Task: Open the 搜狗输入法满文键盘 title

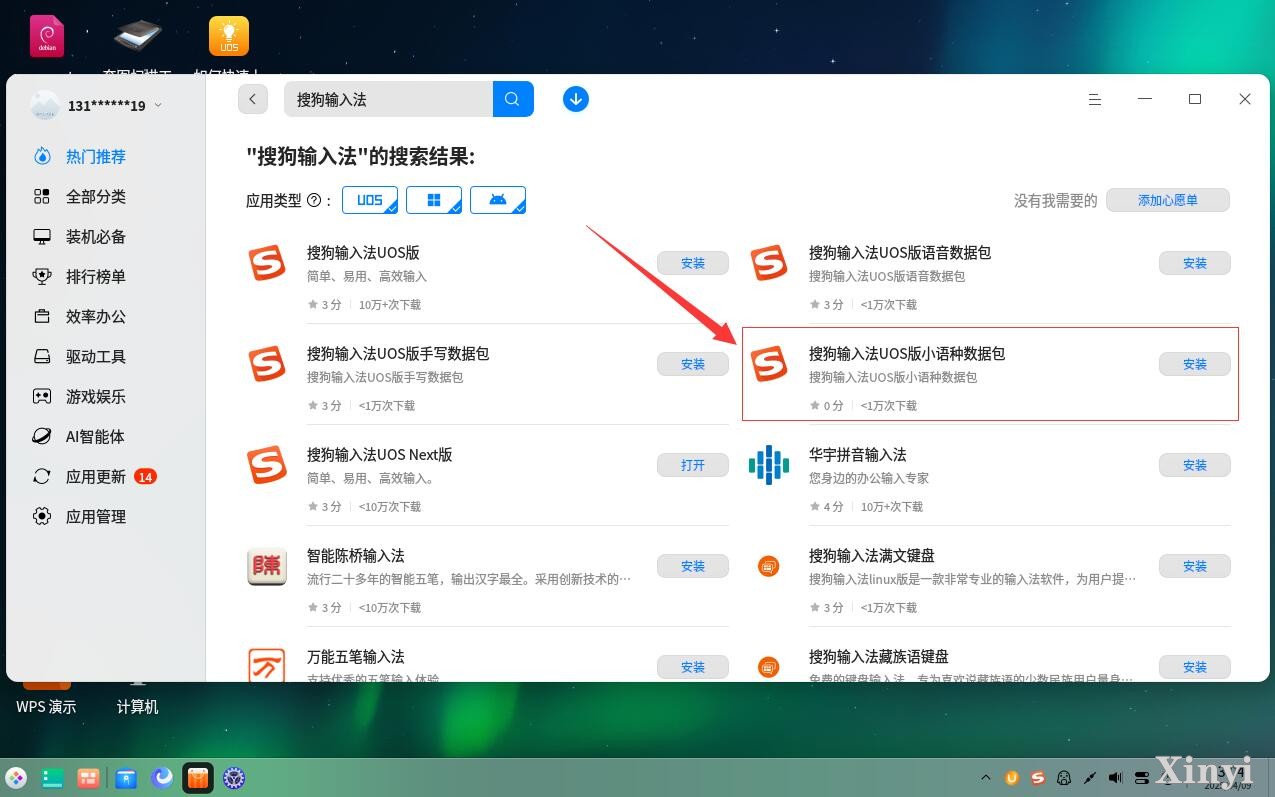Action: (872, 556)
